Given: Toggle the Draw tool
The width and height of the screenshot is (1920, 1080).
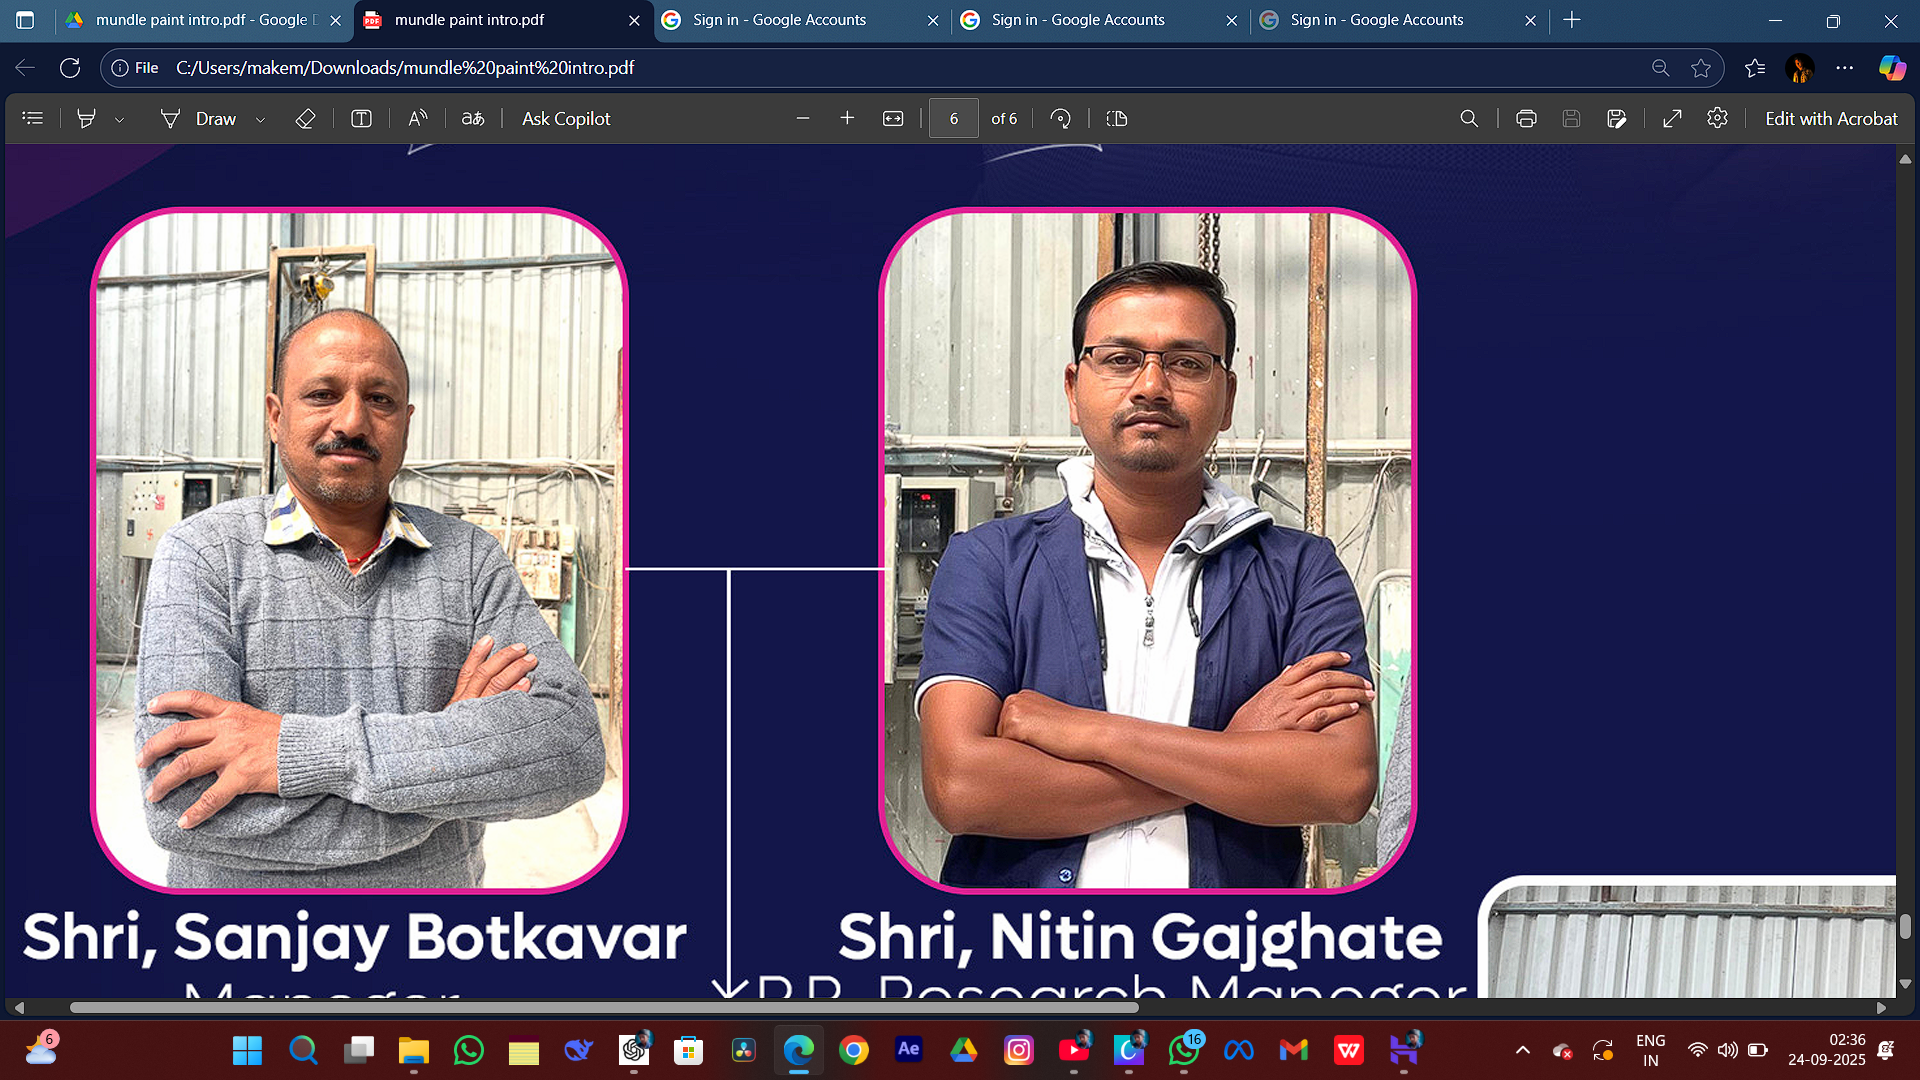Looking at the screenshot, I should click(198, 118).
